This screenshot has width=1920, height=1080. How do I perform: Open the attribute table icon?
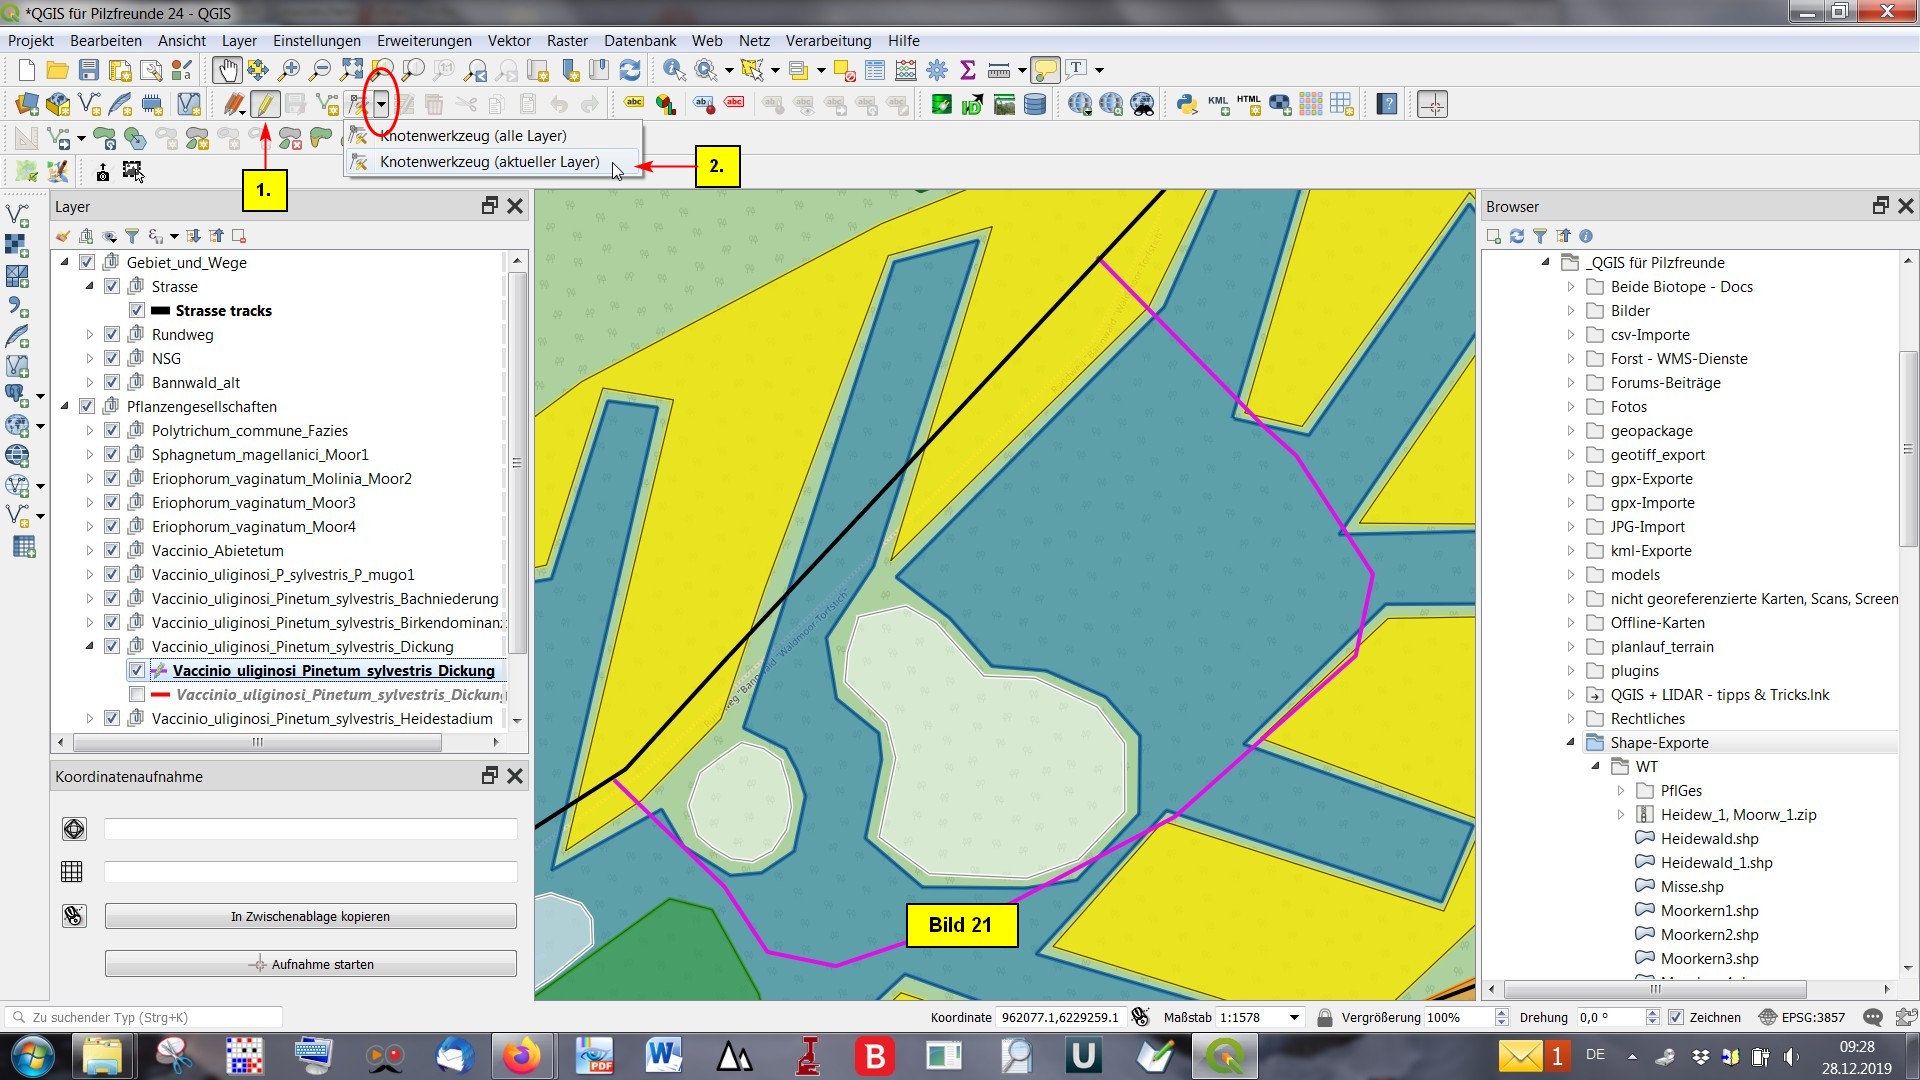tap(875, 70)
